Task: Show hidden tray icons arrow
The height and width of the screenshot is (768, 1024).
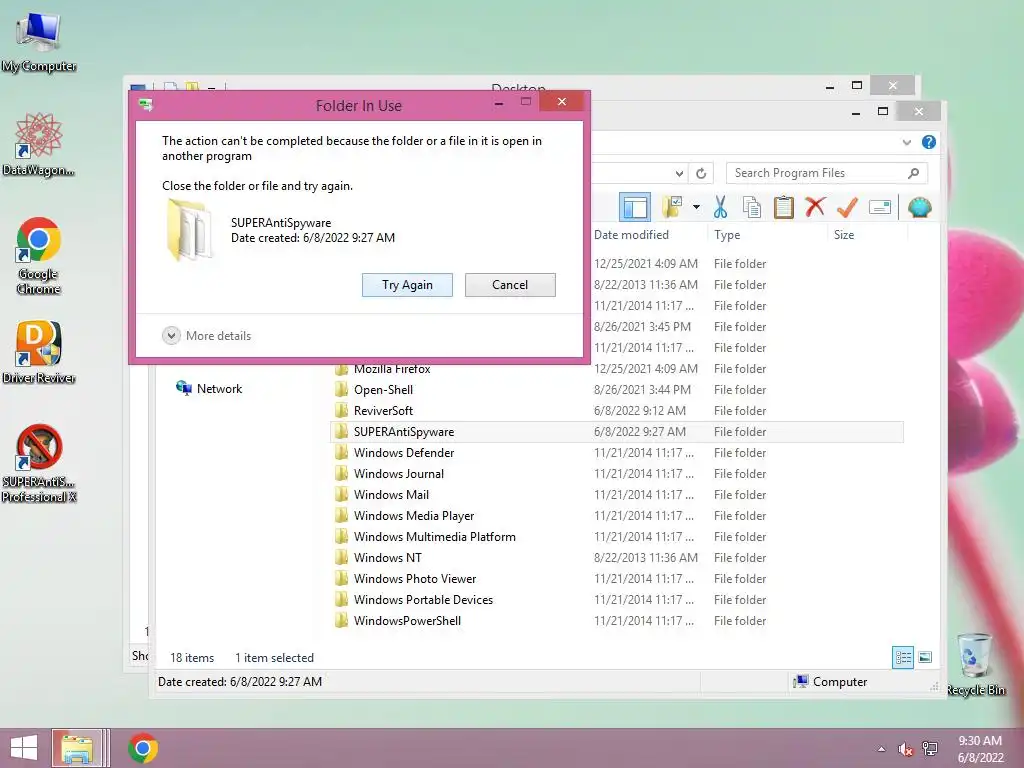Action: tap(882, 748)
